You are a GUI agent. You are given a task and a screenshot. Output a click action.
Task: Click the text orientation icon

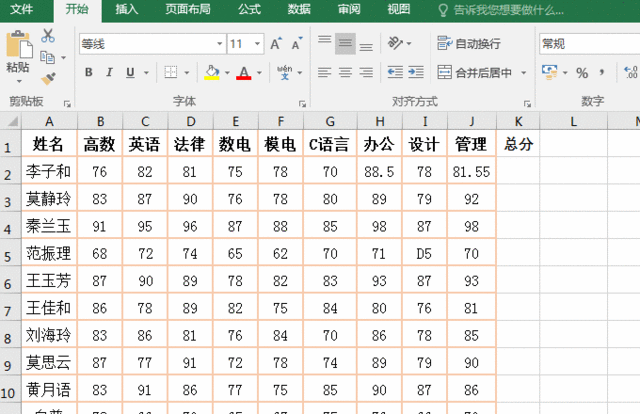395,43
